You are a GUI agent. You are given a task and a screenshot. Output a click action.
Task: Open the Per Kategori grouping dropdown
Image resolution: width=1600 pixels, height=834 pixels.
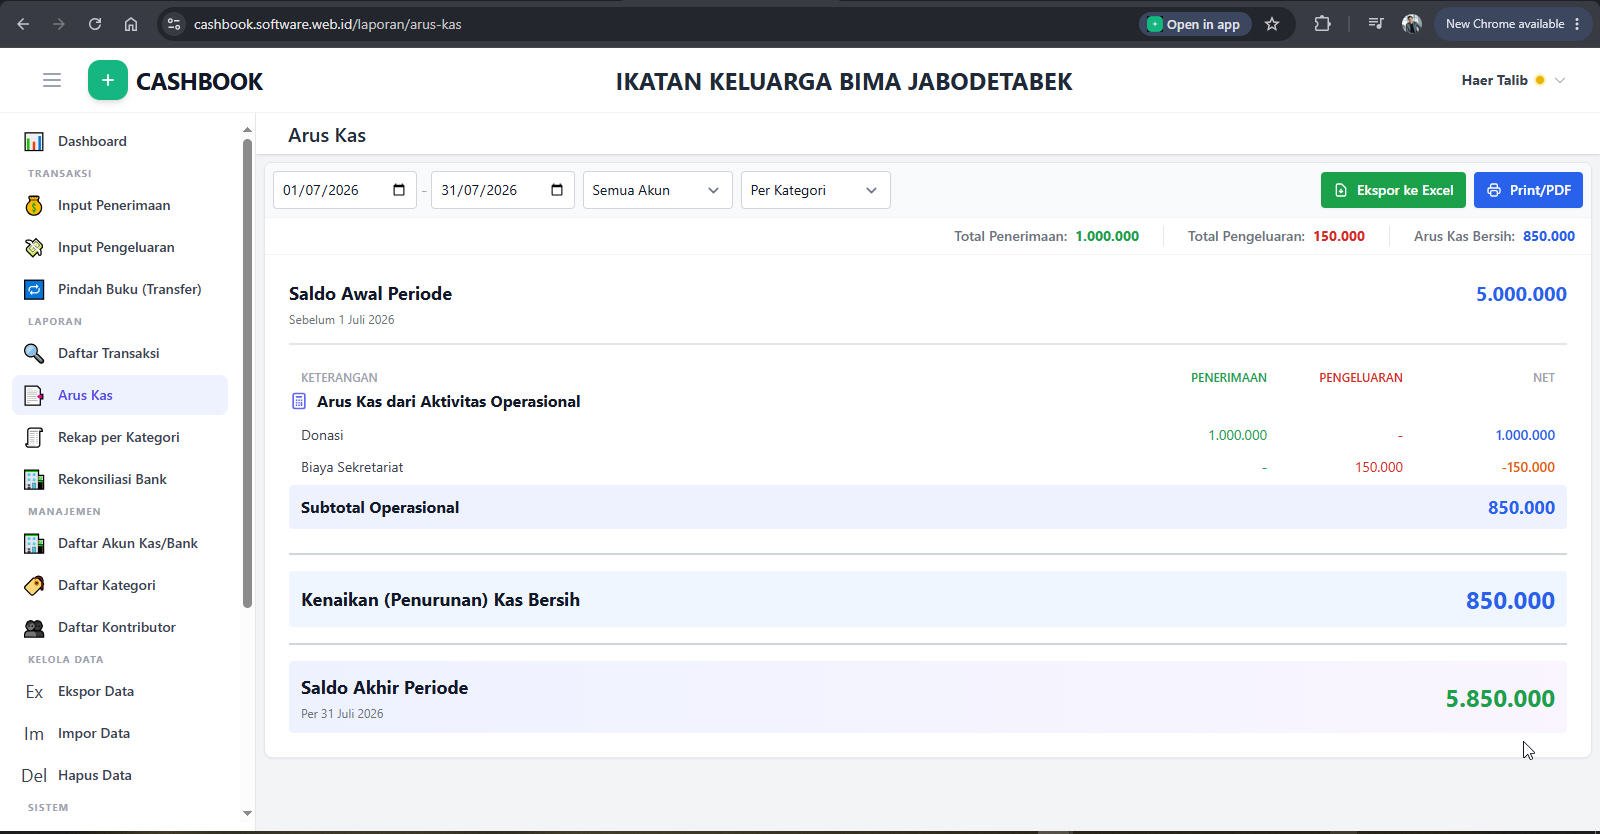point(815,190)
